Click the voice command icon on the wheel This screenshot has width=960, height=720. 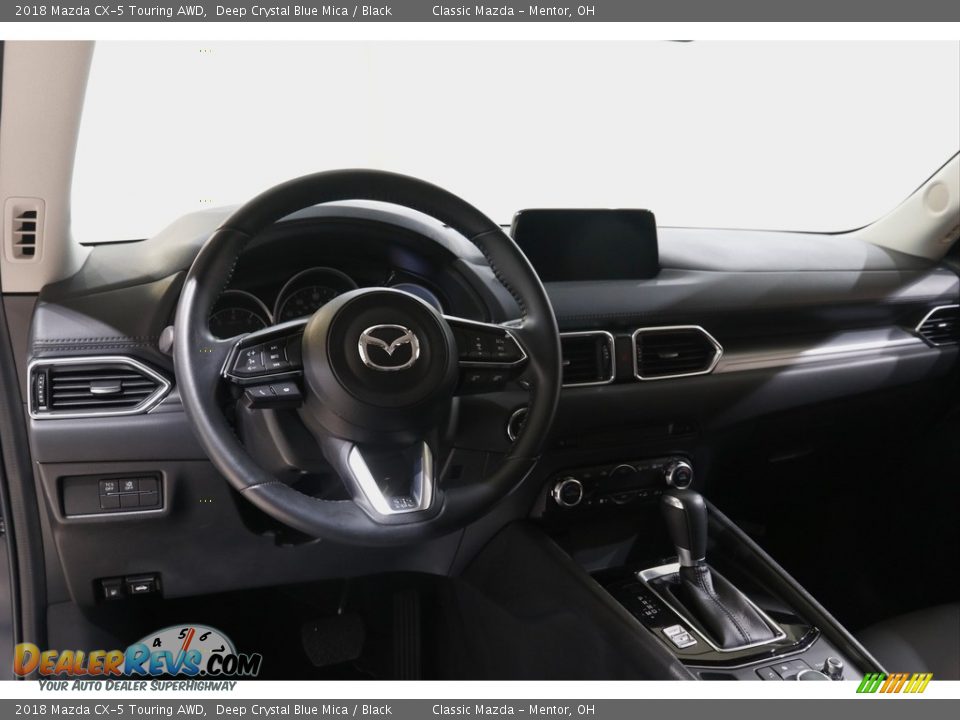[x=287, y=390]
